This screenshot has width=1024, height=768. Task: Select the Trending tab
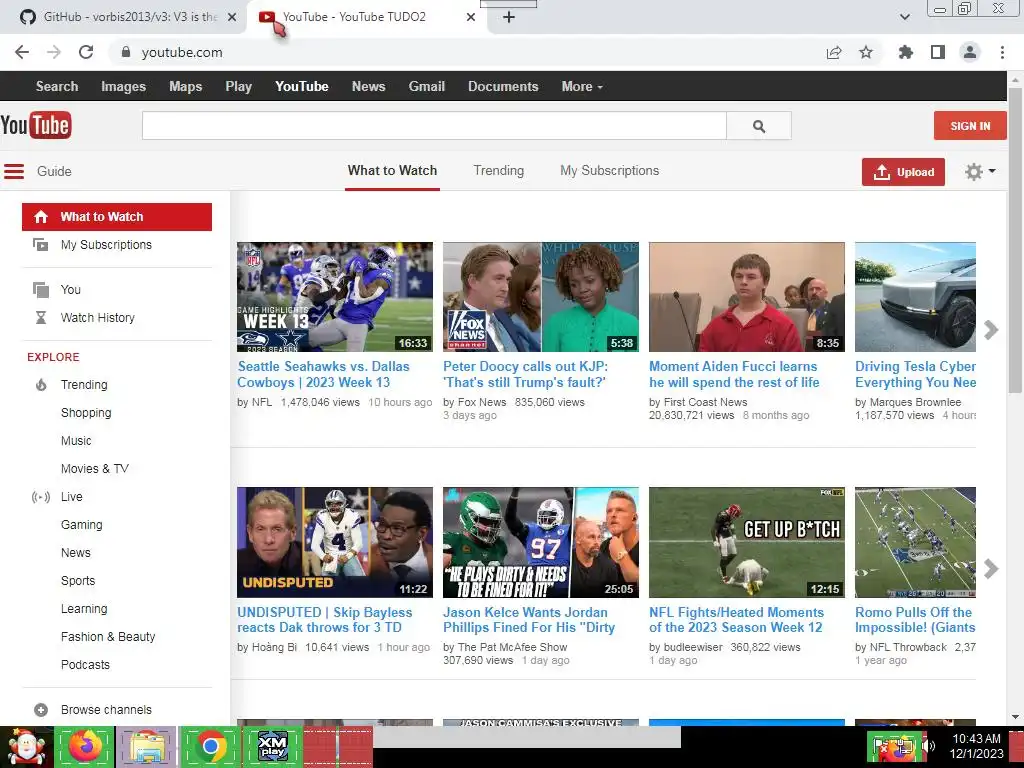[x=498, y=170]
